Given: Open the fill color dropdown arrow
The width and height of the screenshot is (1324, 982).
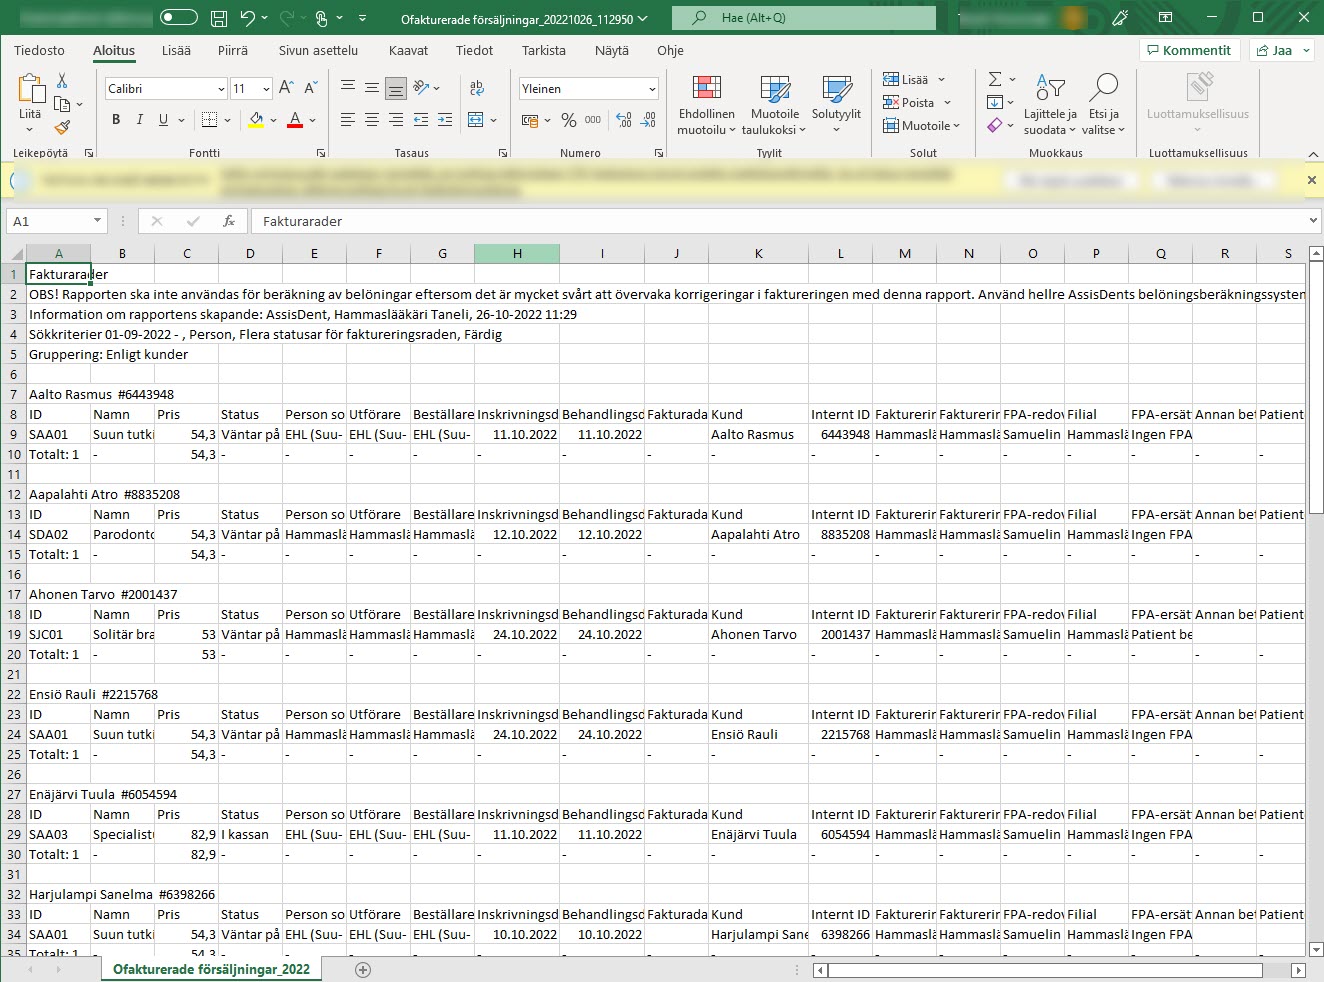Looking at the screenshot, I should tap(273, 120).
